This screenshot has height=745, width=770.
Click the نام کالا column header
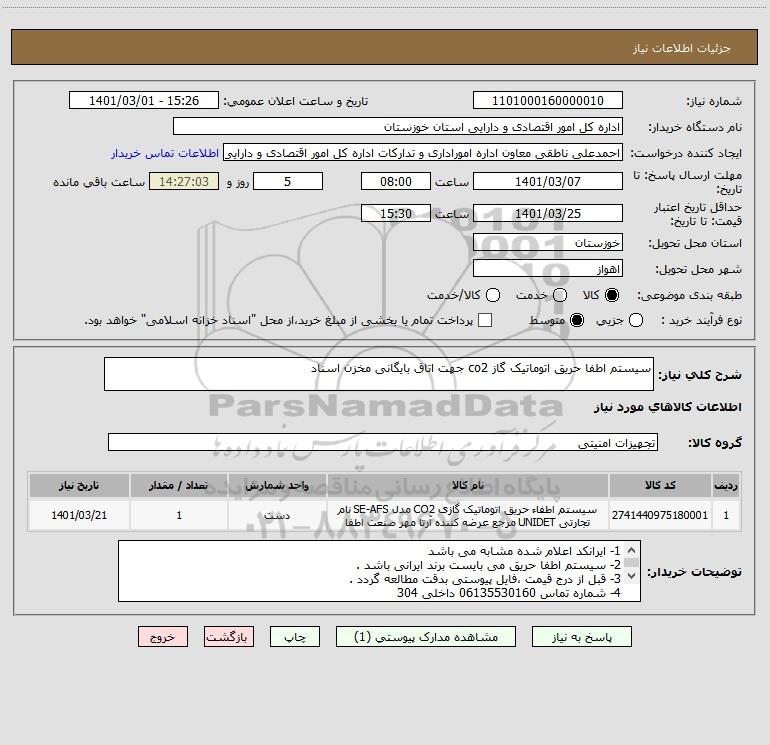[x=468, y=486]
